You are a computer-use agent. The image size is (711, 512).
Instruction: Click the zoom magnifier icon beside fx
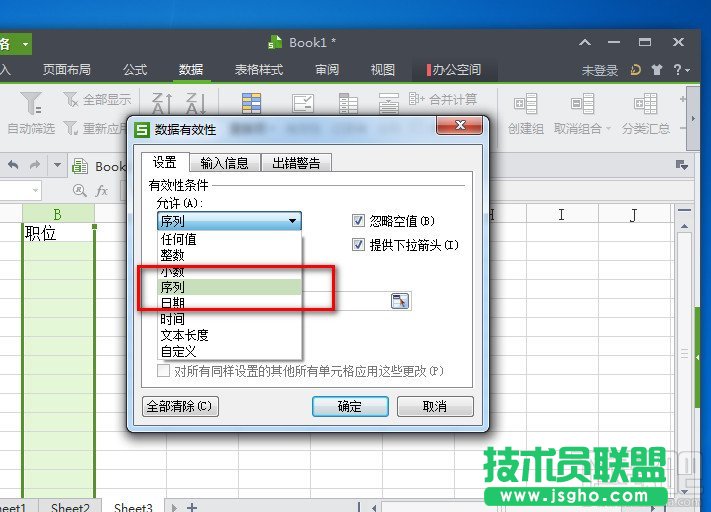coord(79,190)
